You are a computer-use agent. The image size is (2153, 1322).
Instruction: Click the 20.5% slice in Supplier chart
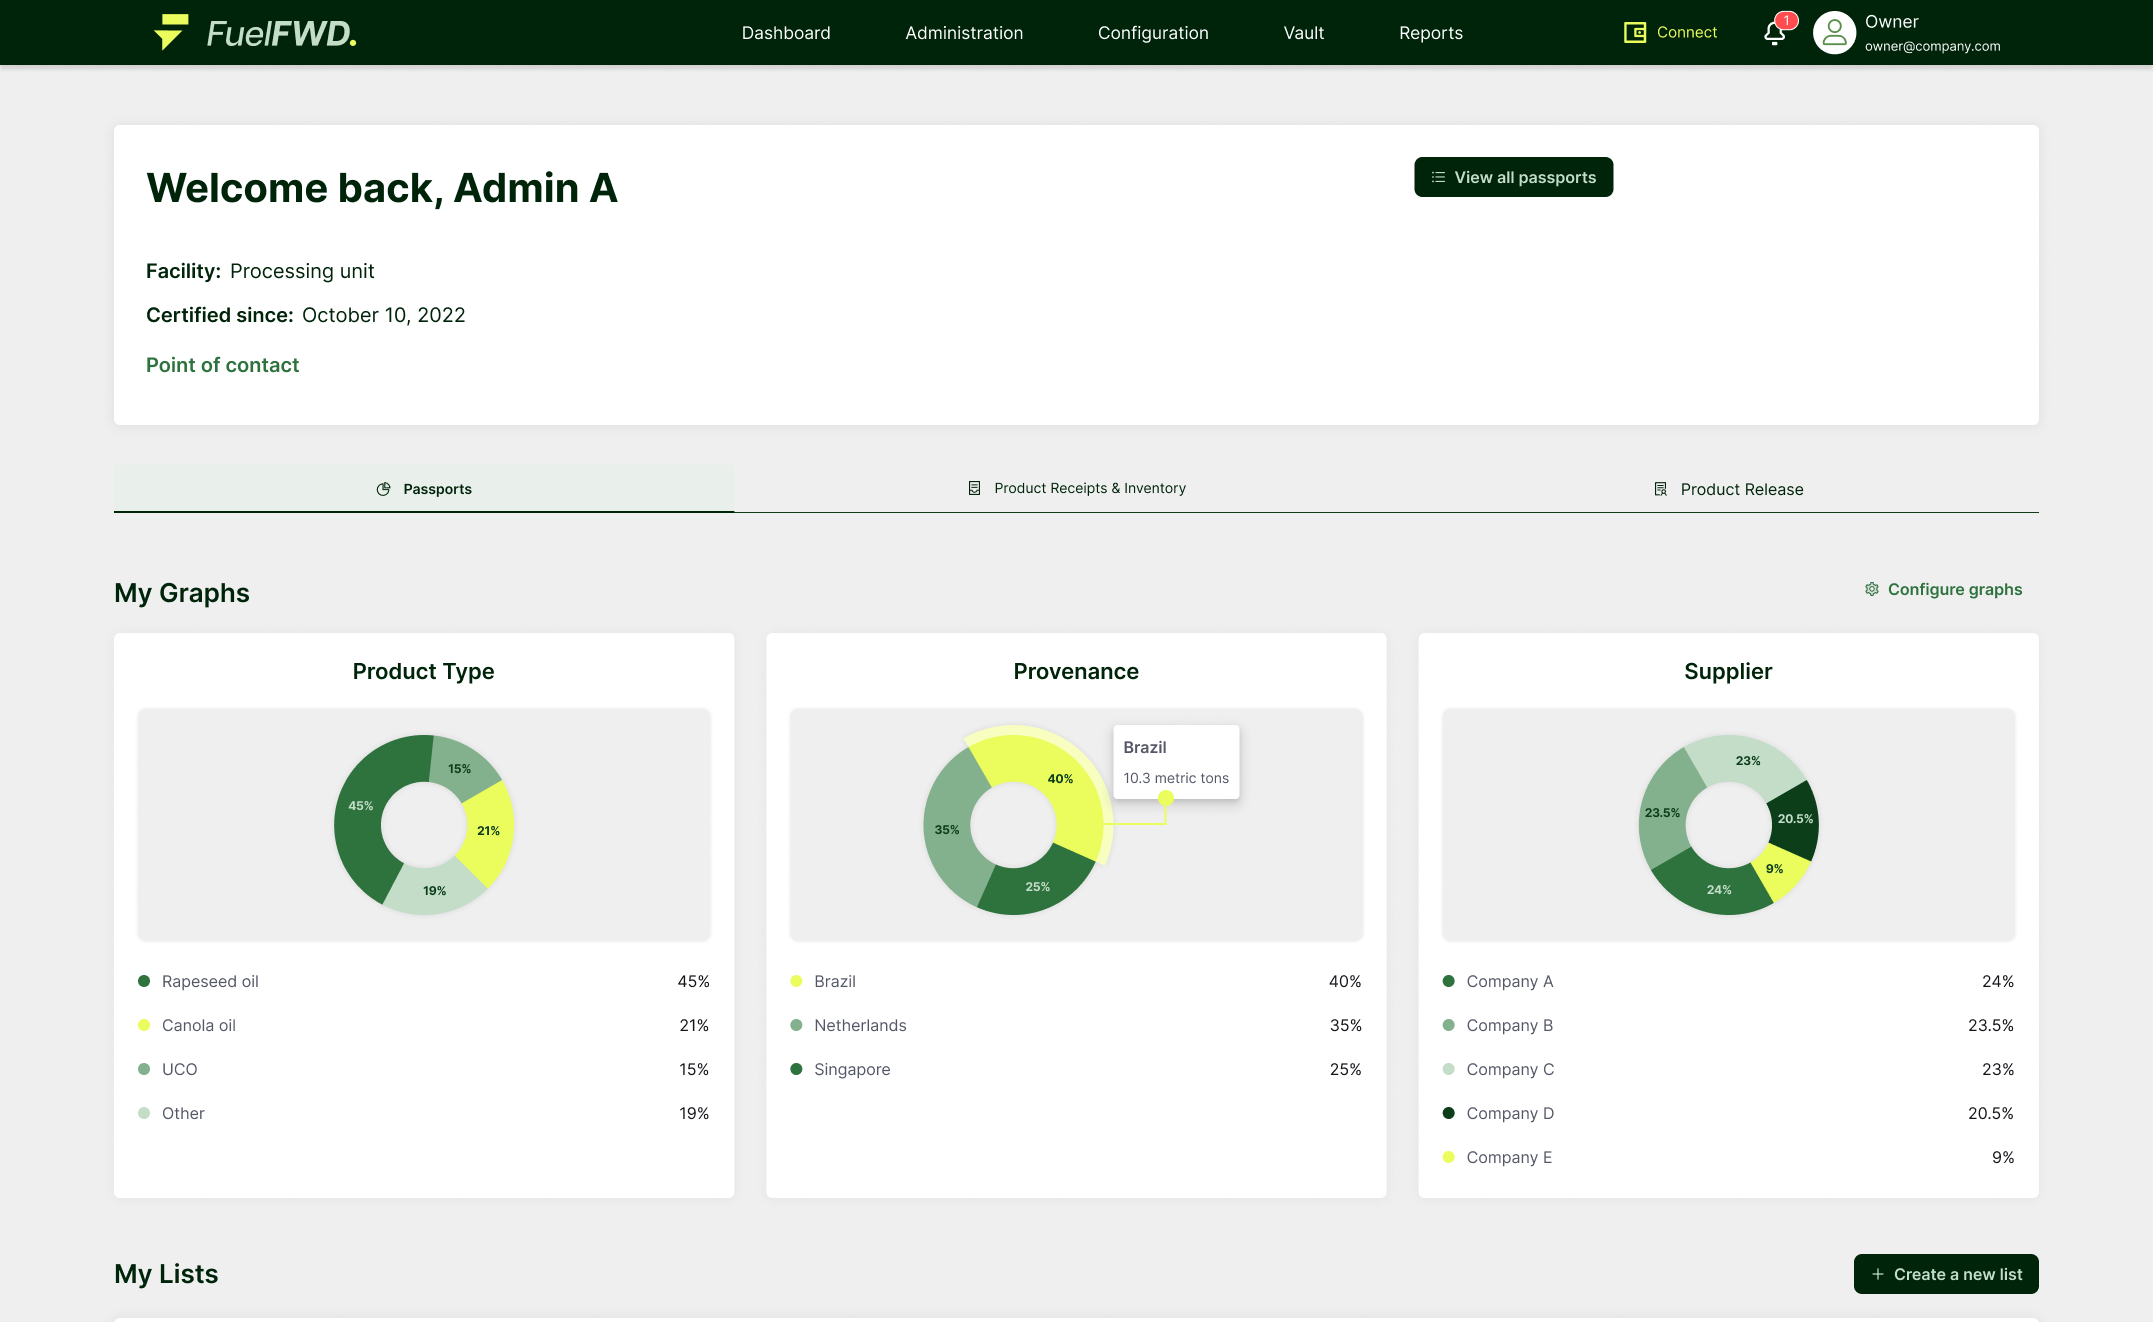[x=1795, y=819]
